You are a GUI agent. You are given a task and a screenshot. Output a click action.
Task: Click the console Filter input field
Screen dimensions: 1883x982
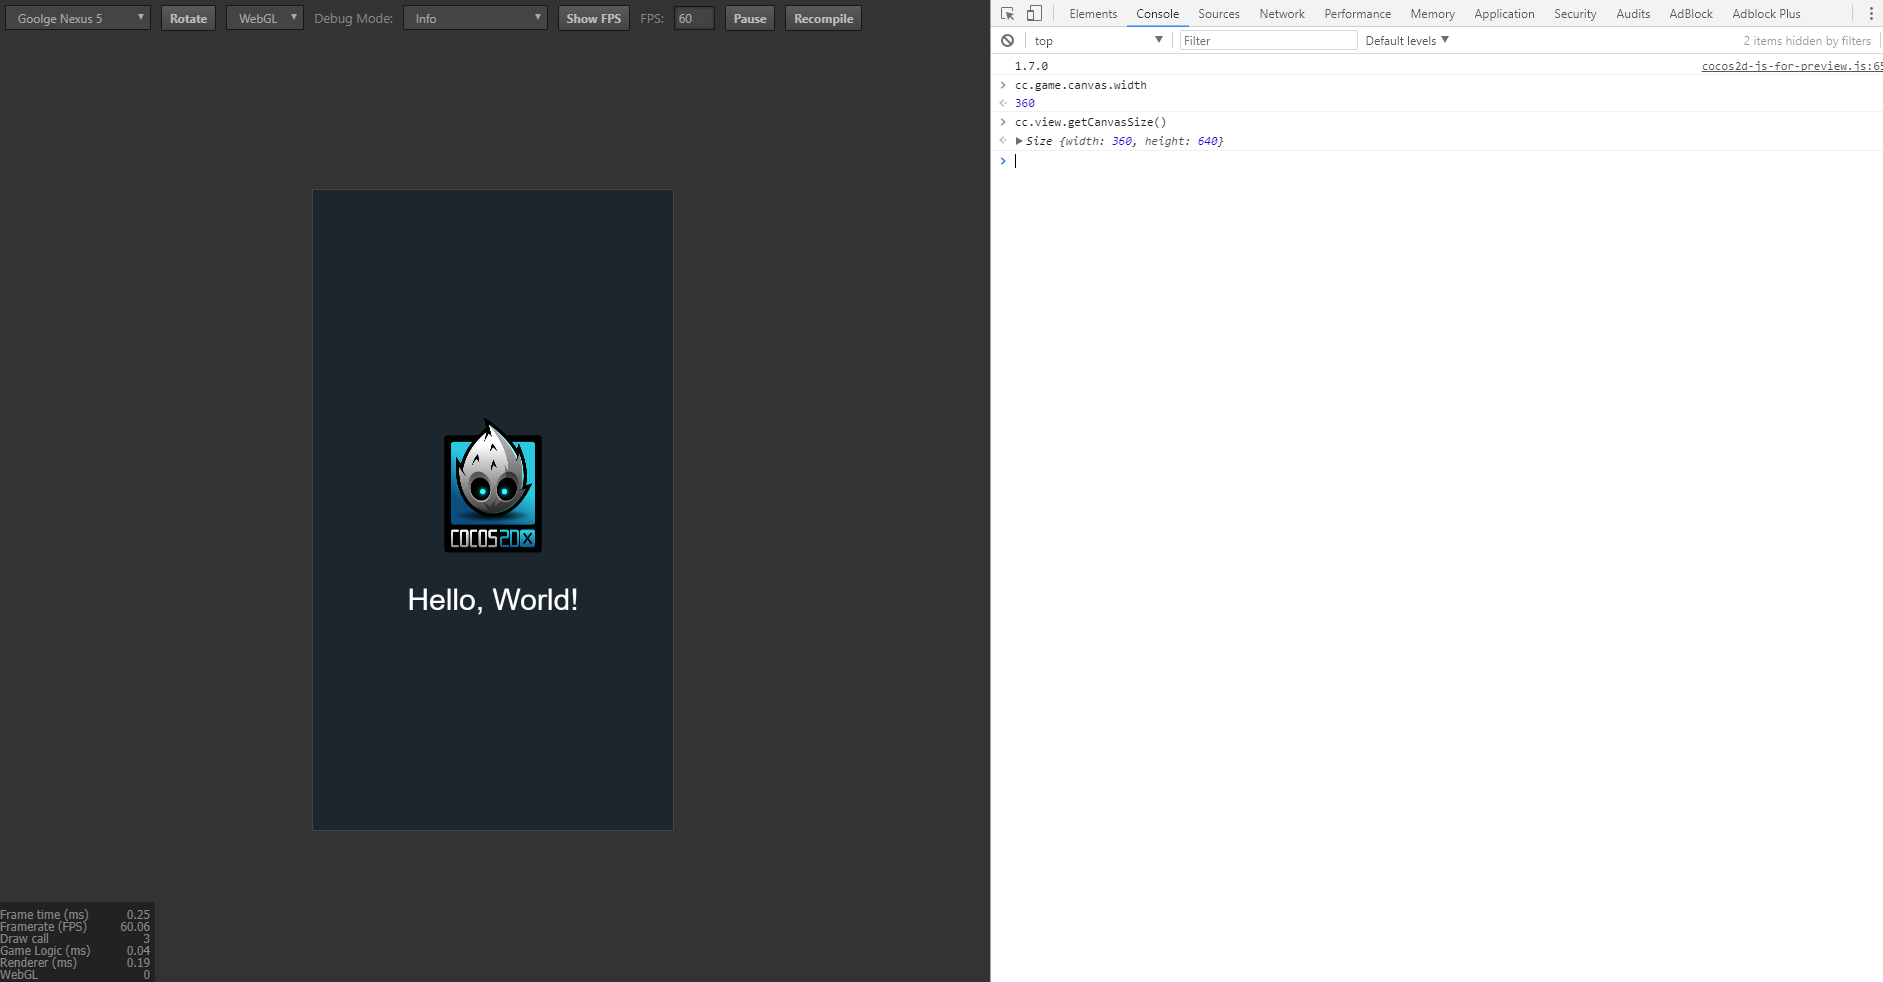[x=1268, y=41]
